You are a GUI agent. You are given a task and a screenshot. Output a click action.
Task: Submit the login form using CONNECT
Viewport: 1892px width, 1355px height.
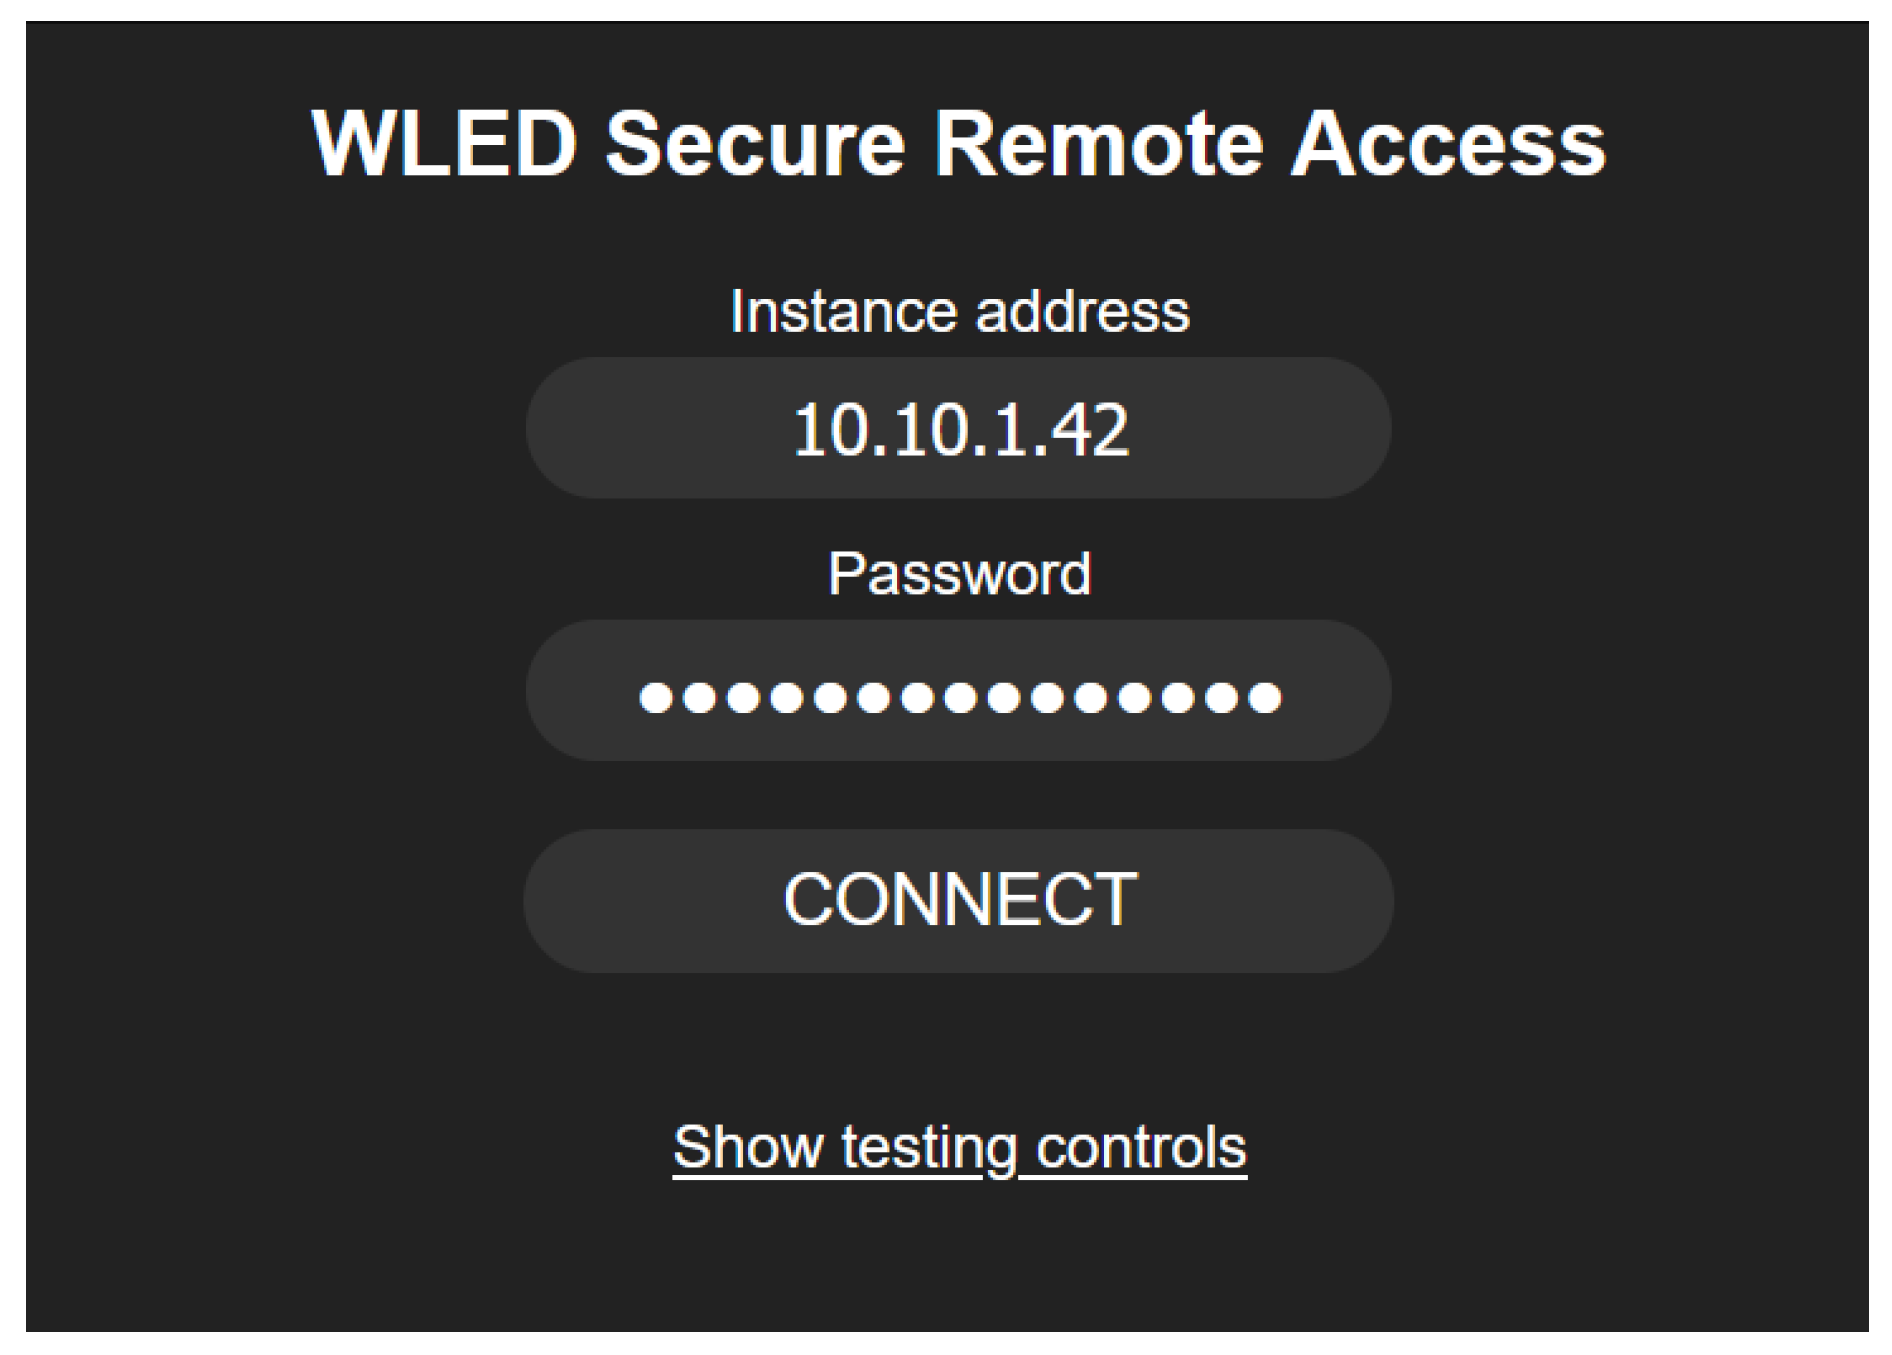(x=958, y=900)
